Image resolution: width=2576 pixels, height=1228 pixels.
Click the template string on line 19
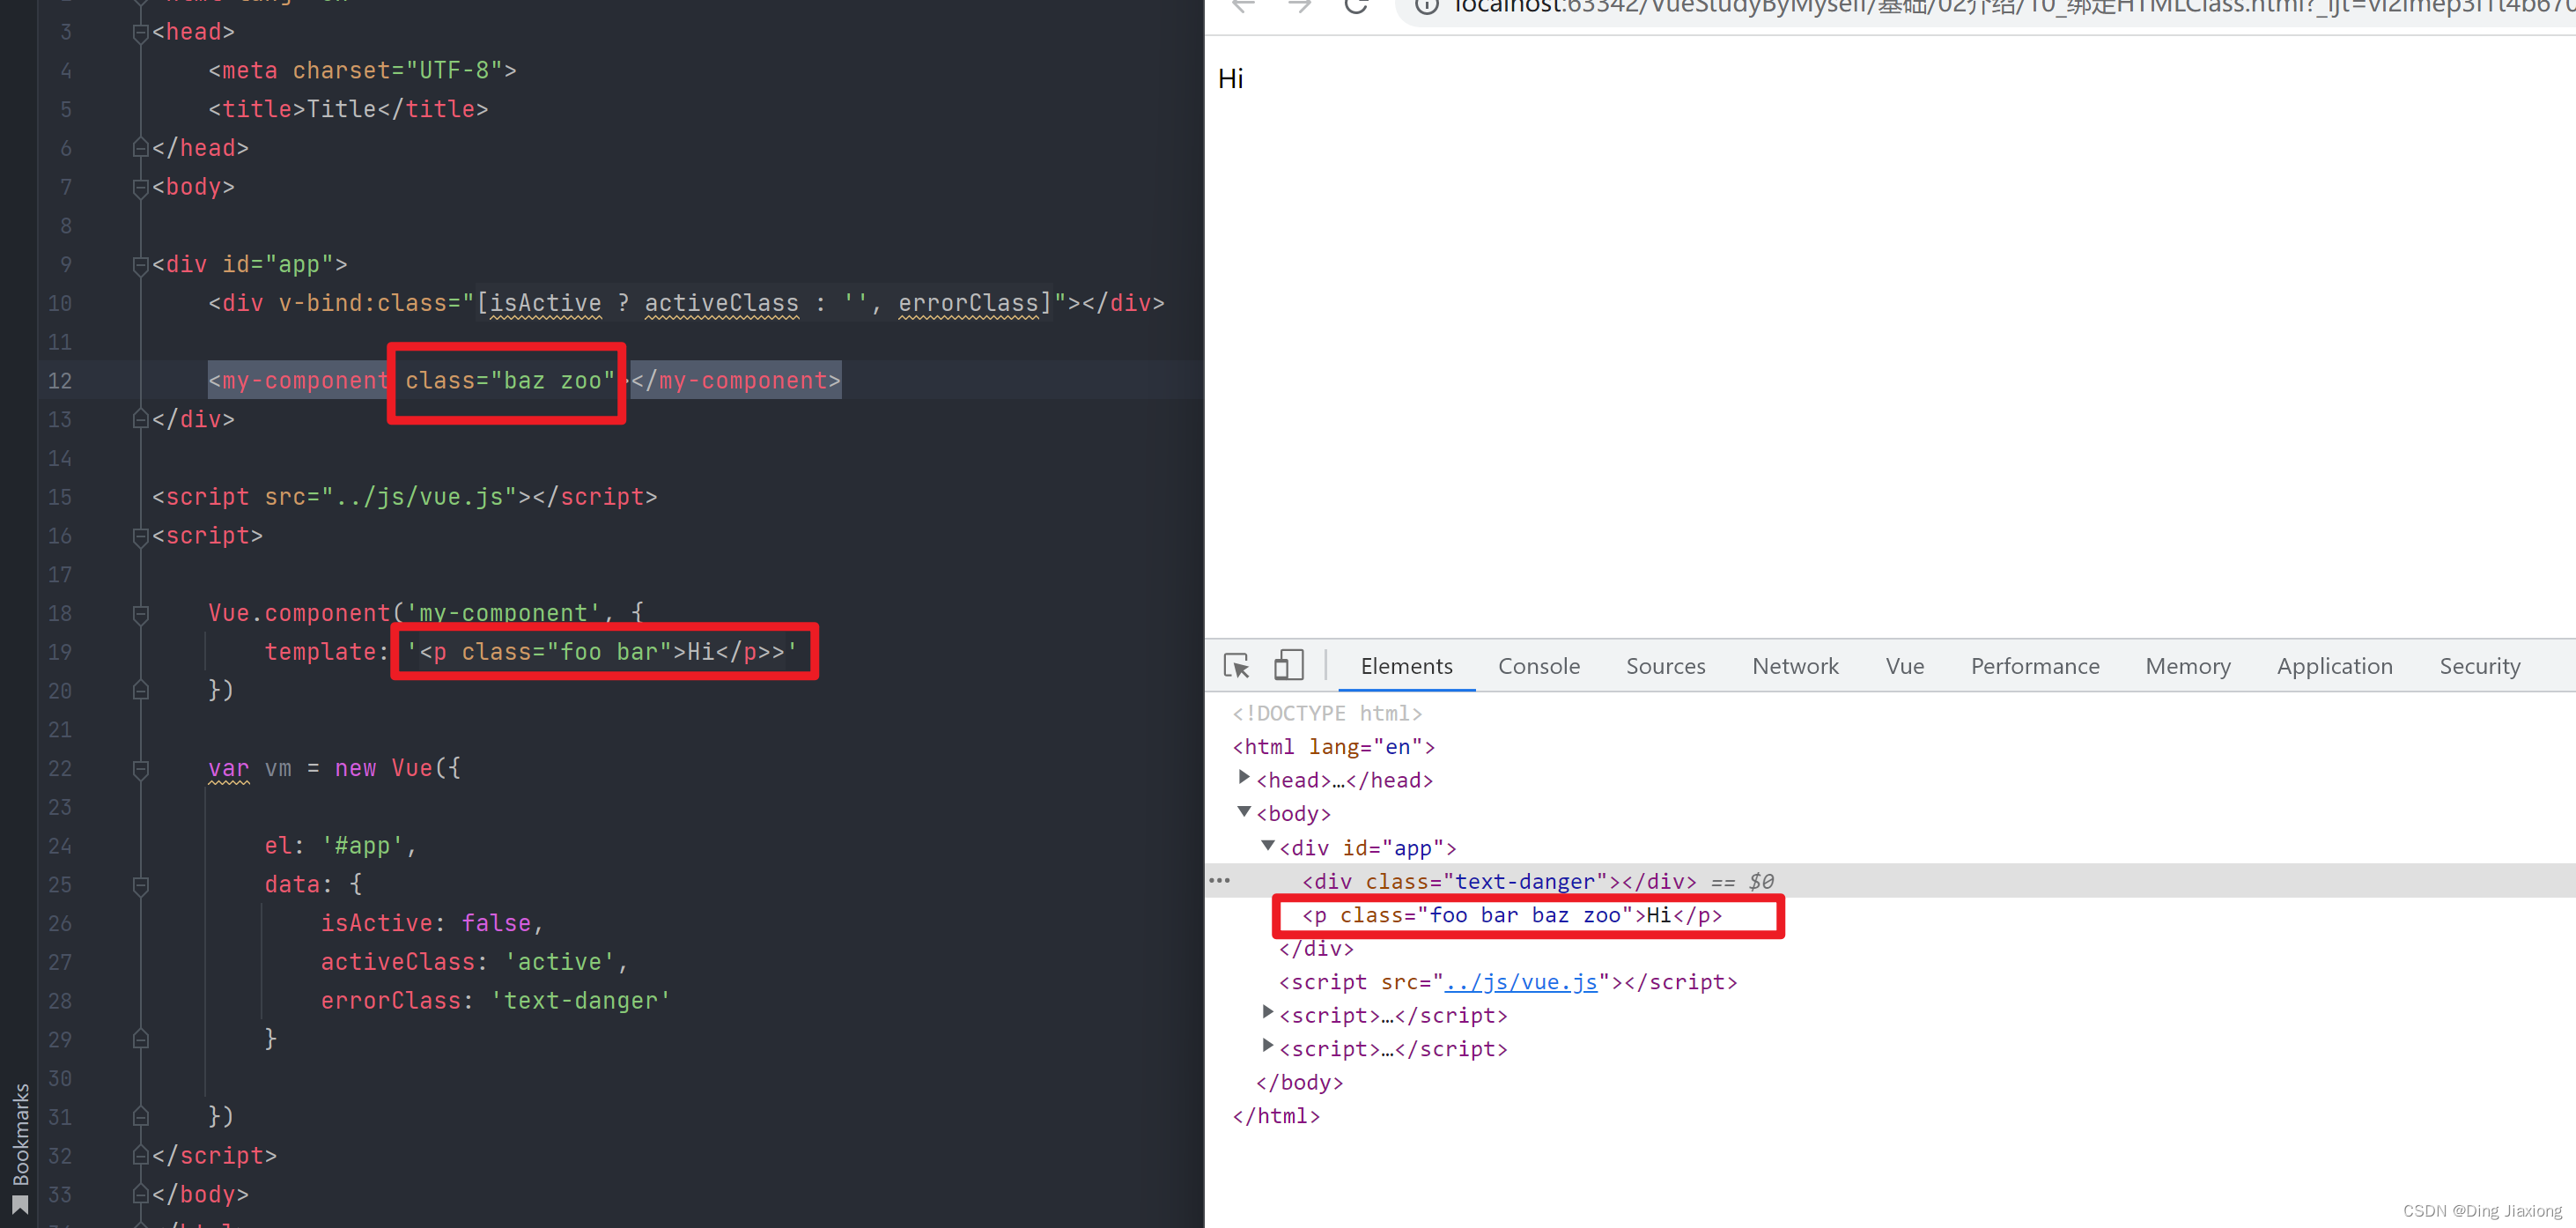tap(602, 652)
